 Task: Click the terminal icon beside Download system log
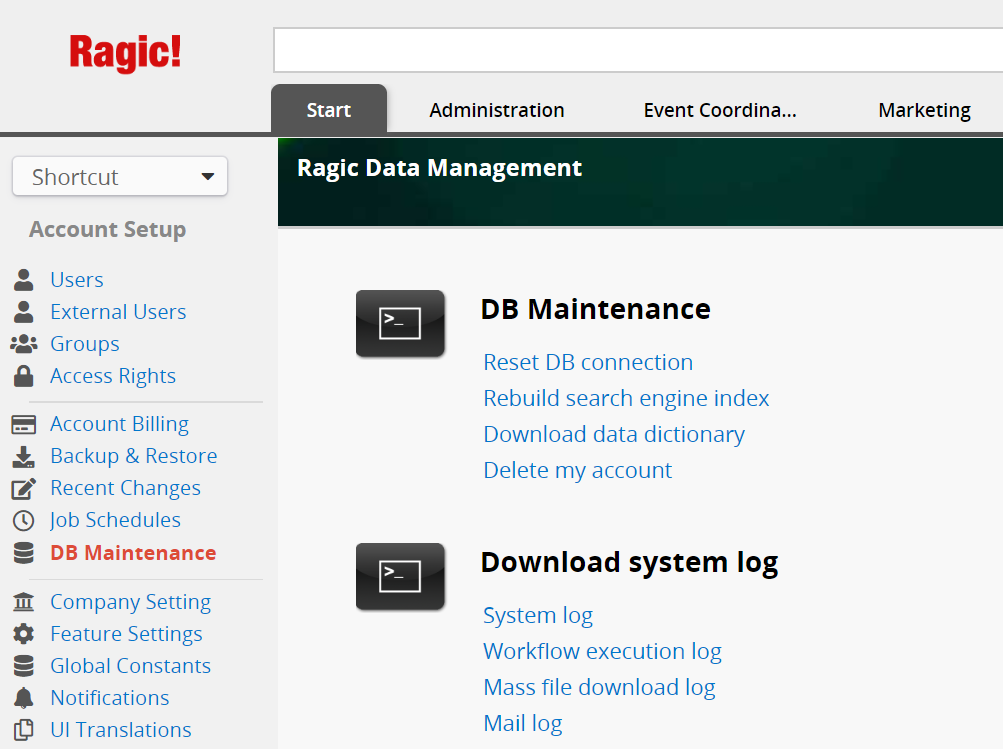400,576
